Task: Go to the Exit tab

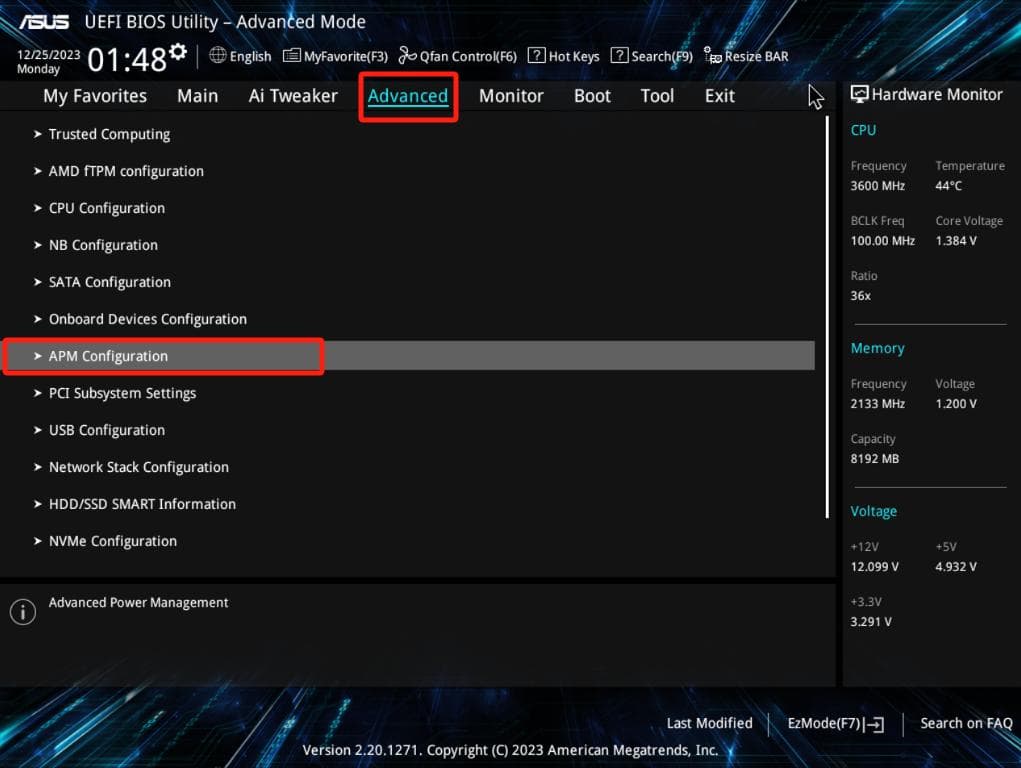Action: click(x=720, y=96)
